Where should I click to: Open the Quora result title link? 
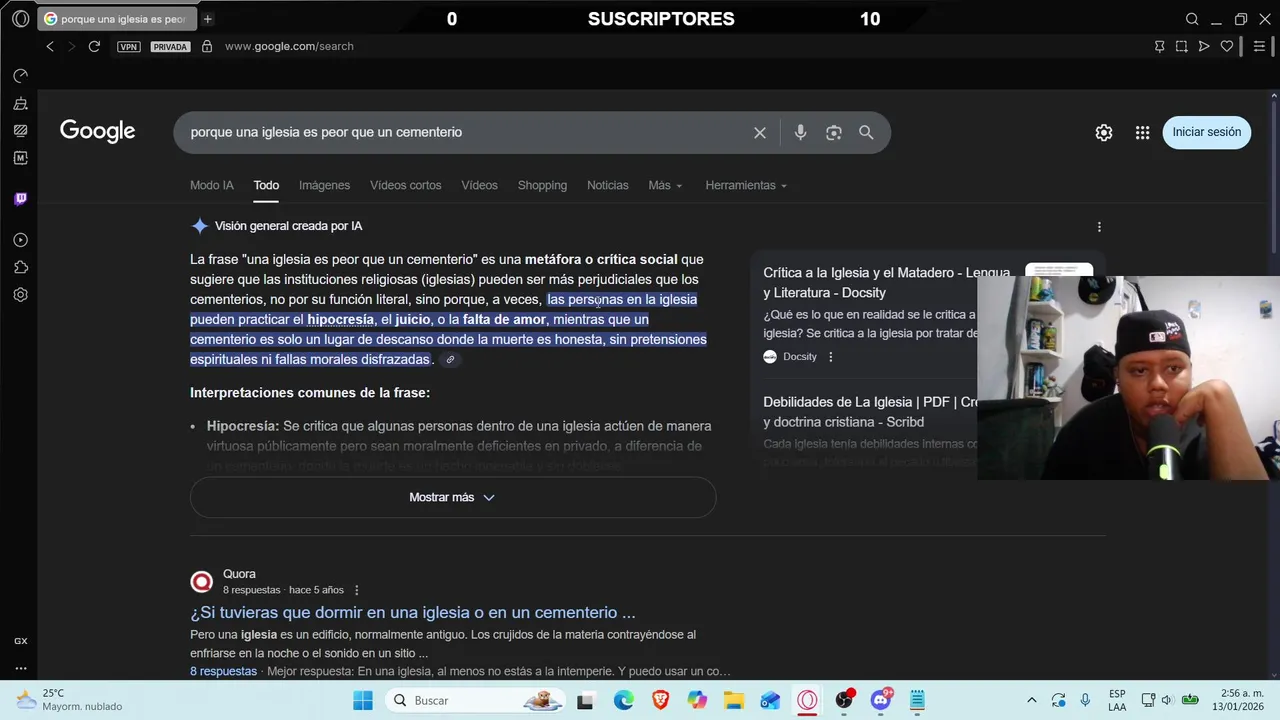[x=413, y=612]
